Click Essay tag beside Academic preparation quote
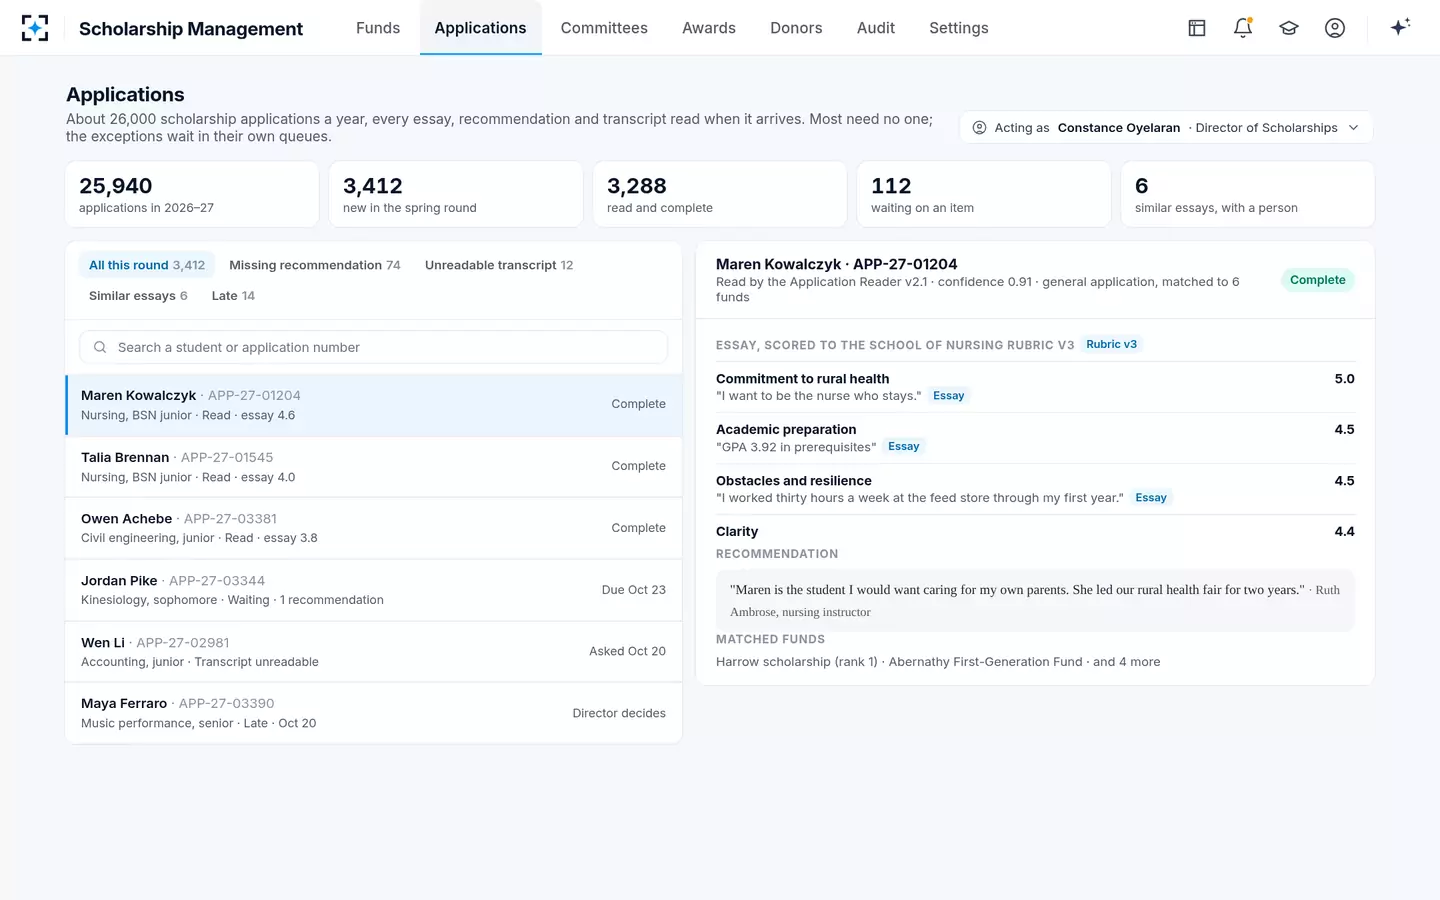Screen dimensions: 1440x900 click(904, 447)
